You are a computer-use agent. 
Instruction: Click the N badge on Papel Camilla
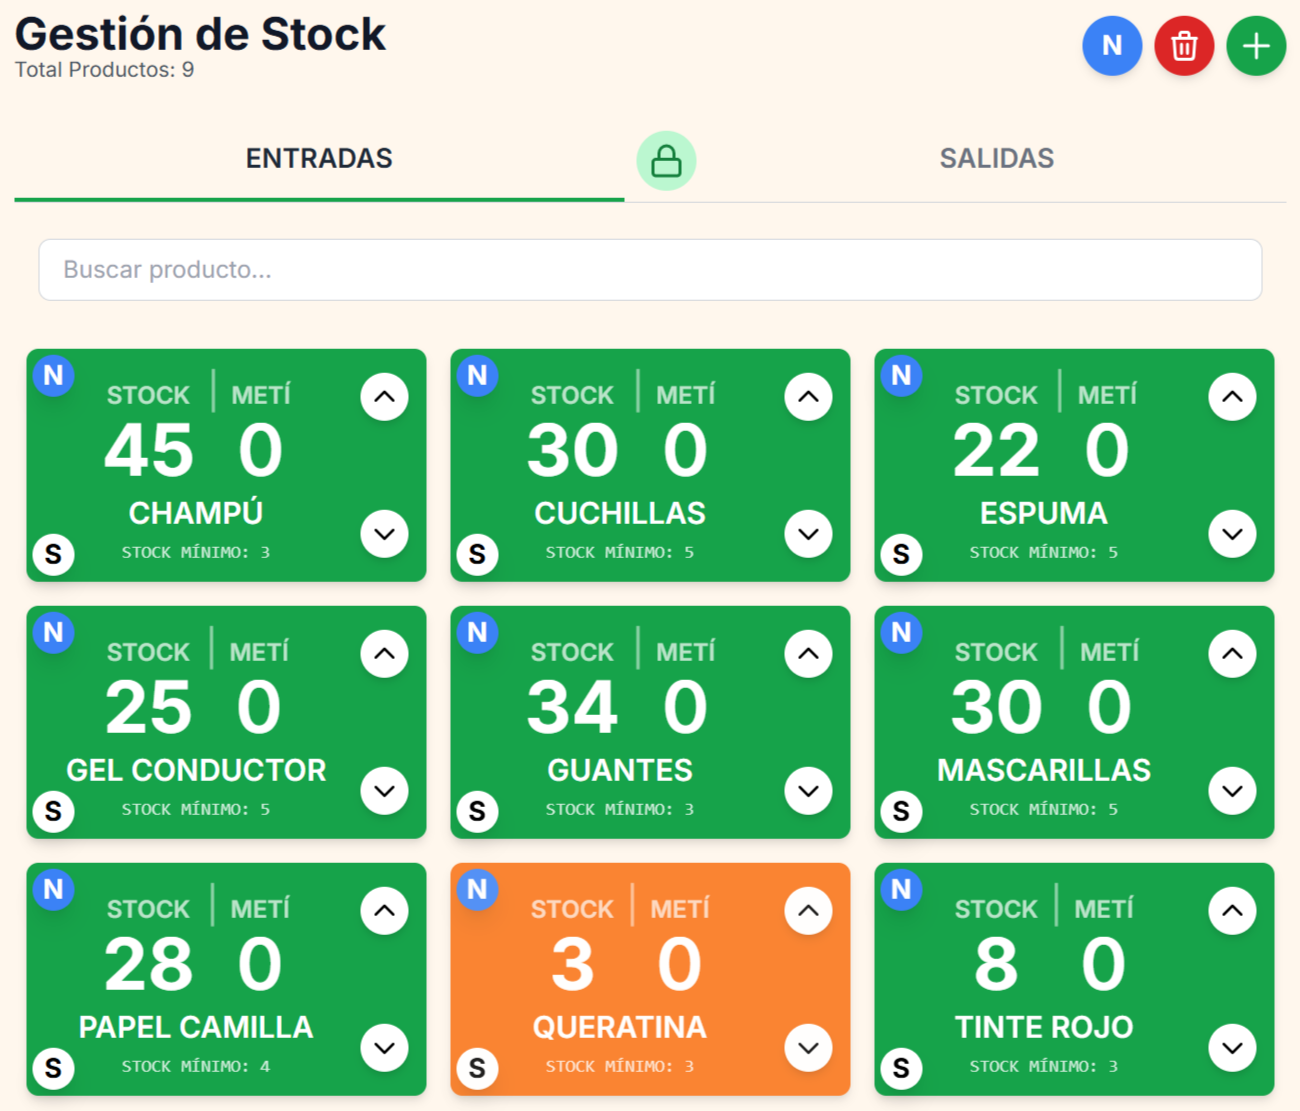[54, 890]
